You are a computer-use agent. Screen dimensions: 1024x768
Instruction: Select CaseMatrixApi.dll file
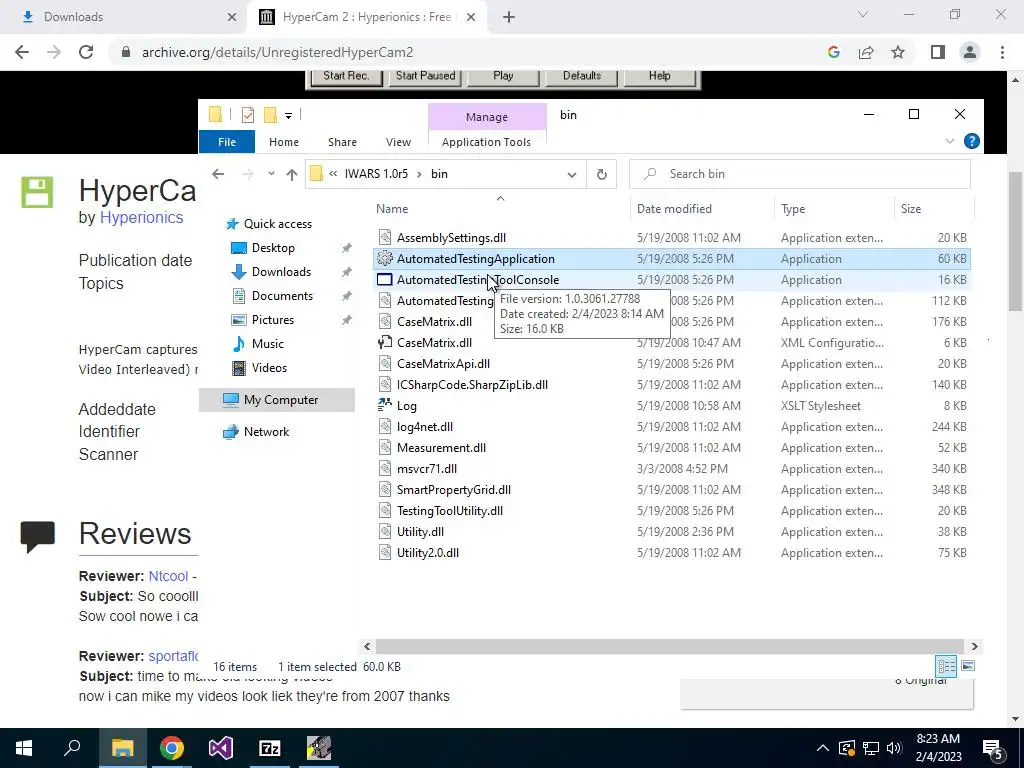pyautogui.click(x=443, y=364)
